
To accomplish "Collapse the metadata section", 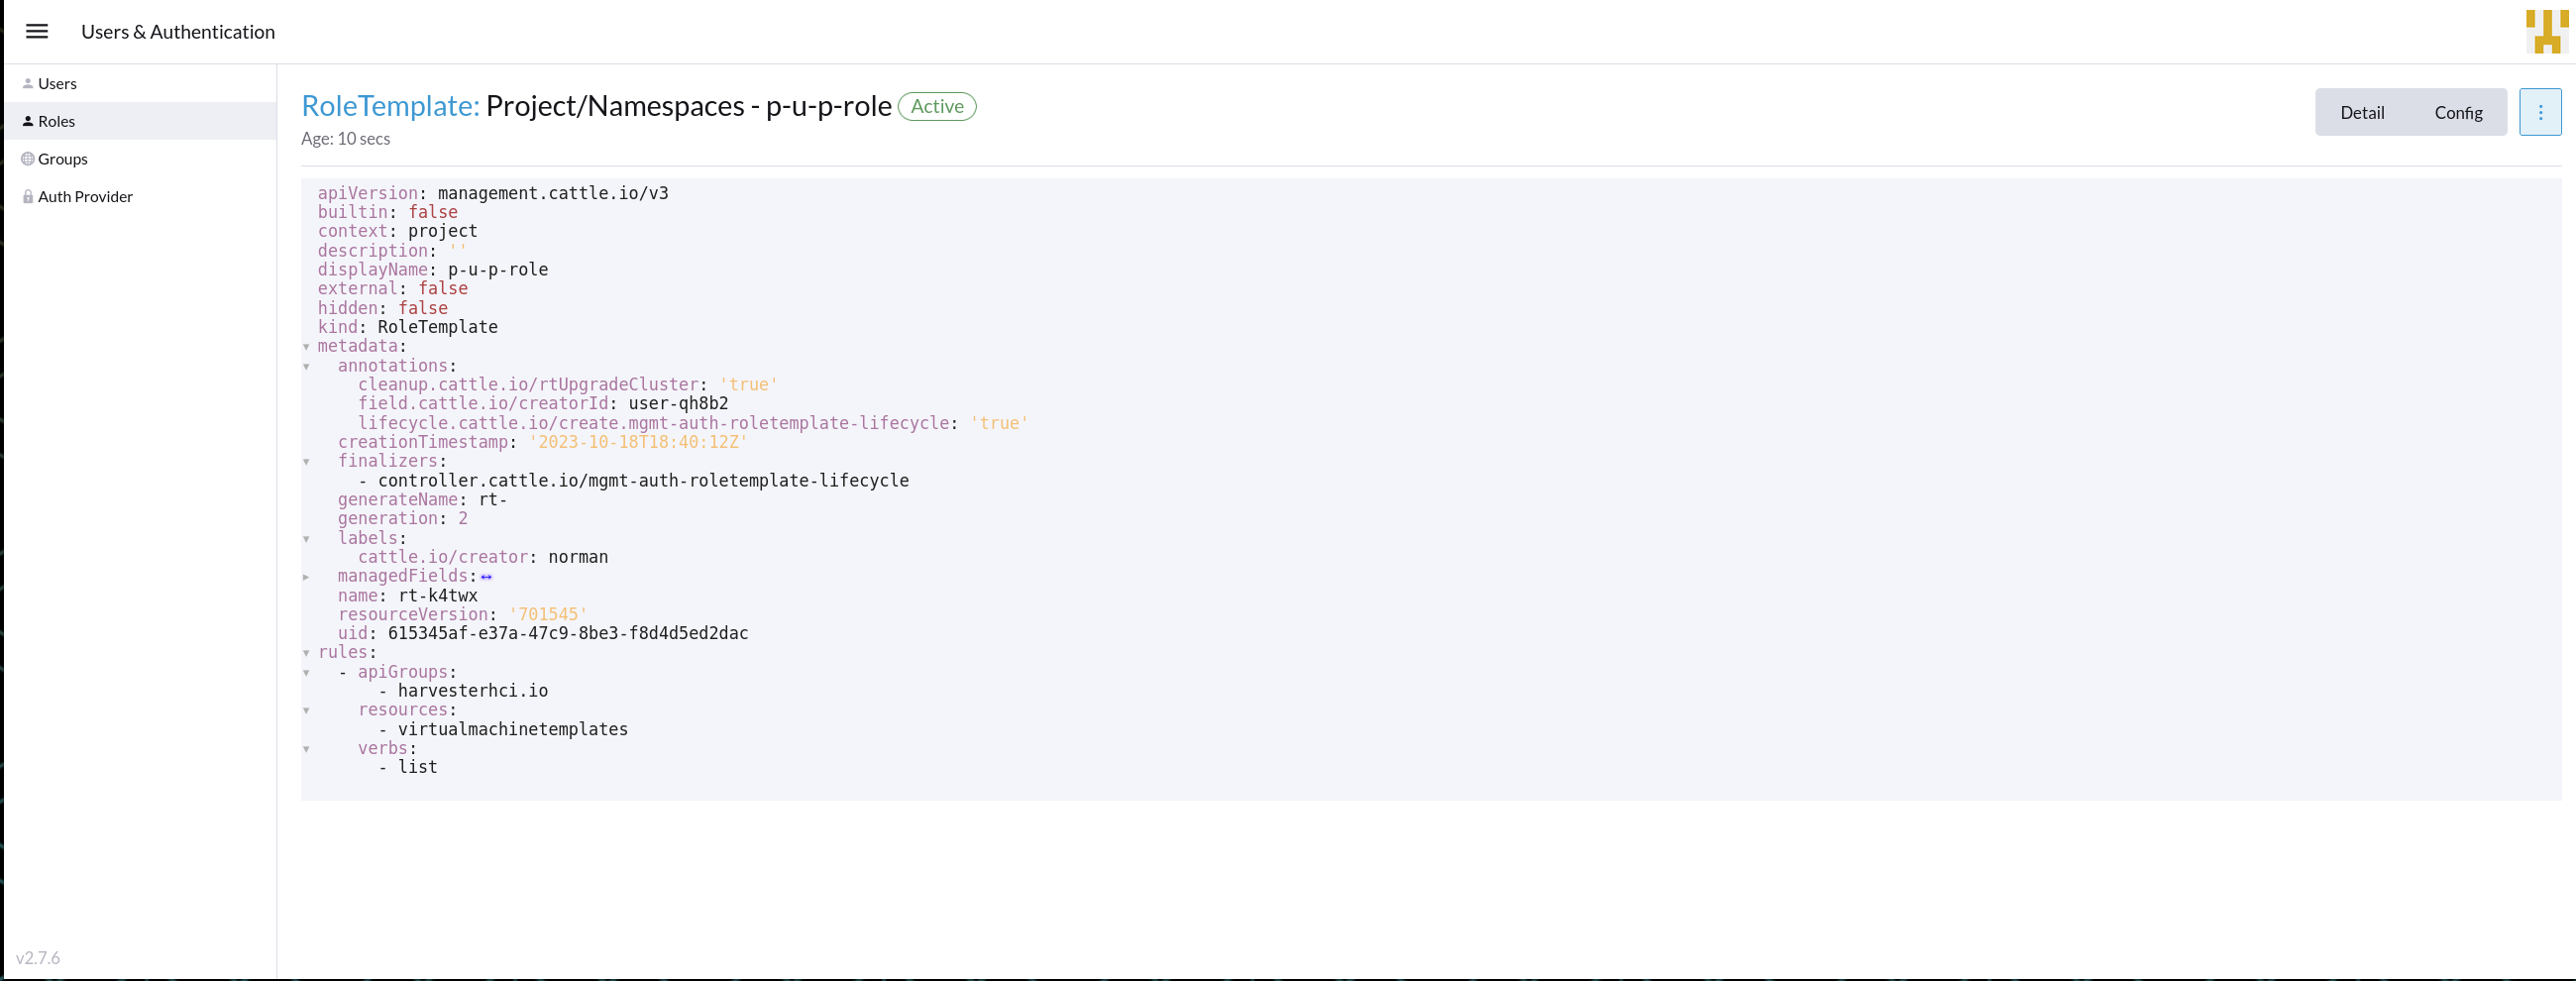I will [306, 348].
